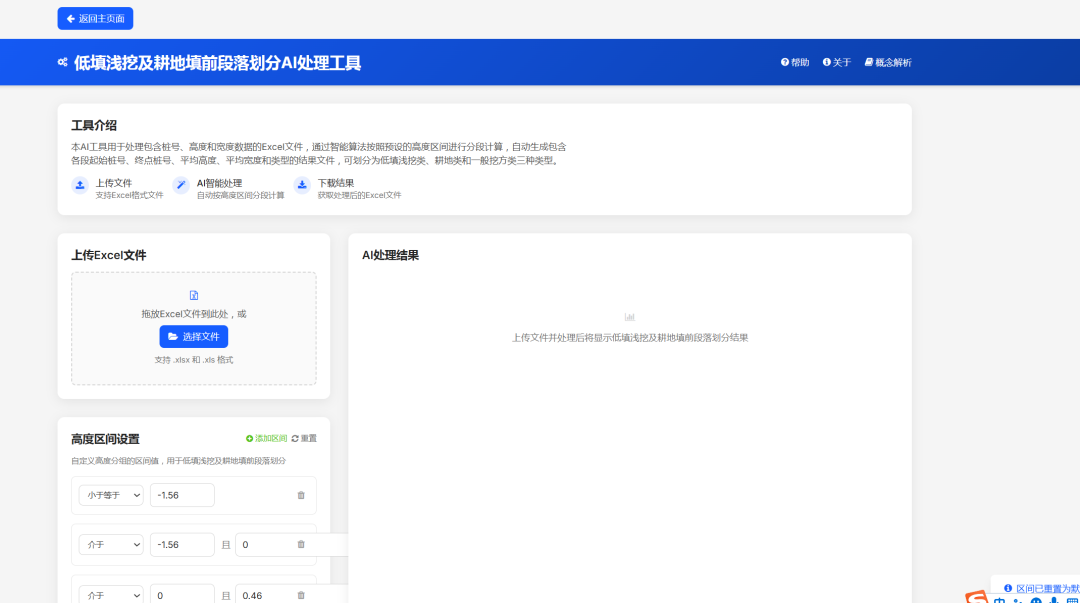Delete the interval between -1.56 and 0
1080x603 pixels.
click(x=301, y=544)
